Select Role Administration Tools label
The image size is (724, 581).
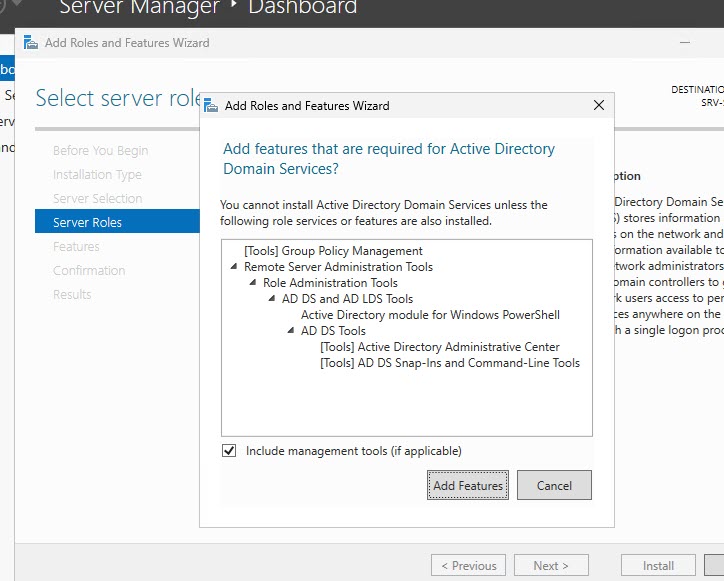[x=330, y=283]
